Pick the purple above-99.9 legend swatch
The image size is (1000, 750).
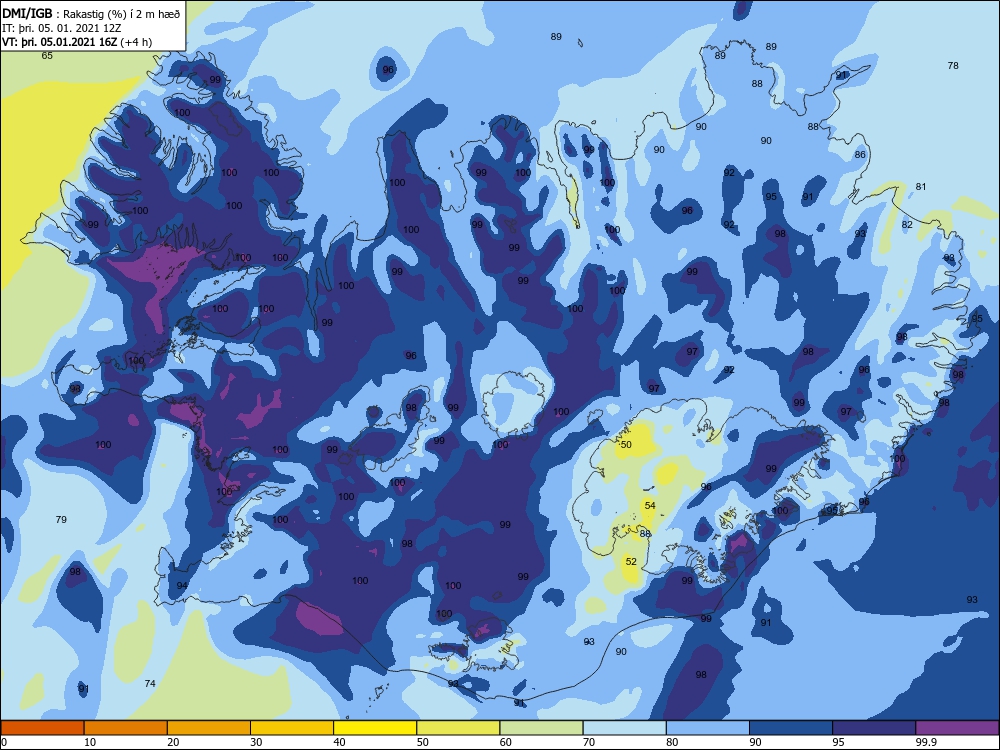click(957, 728)
